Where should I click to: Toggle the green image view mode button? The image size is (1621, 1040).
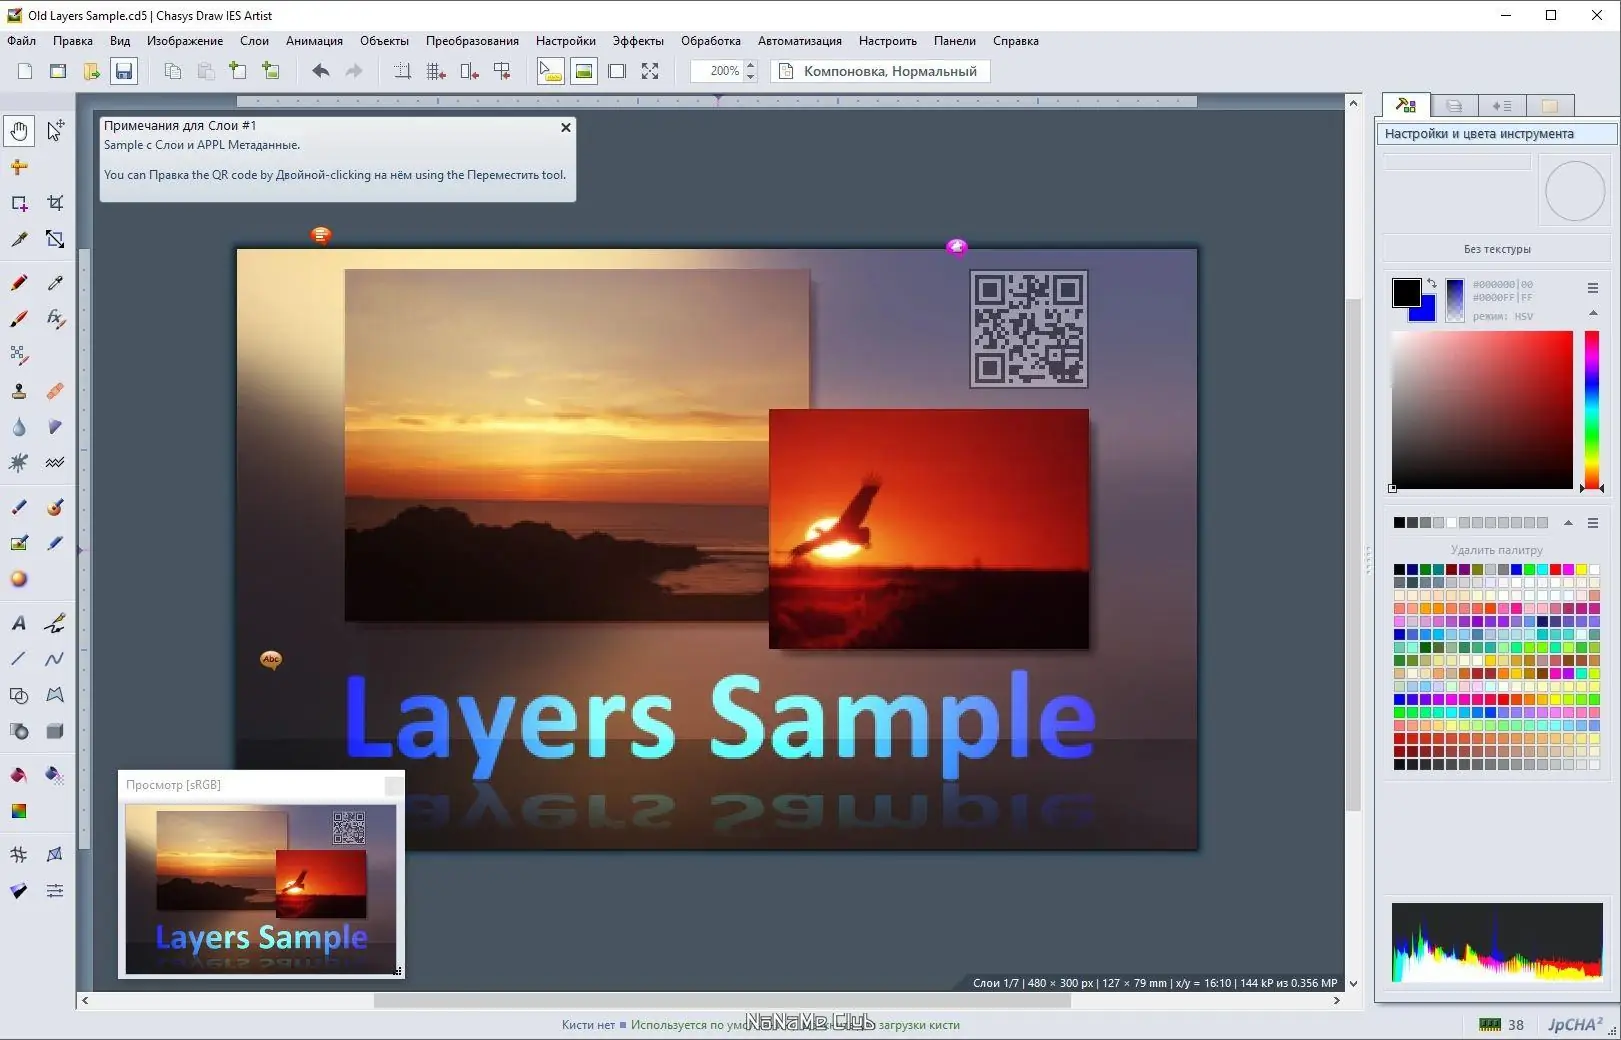[584, 71]
